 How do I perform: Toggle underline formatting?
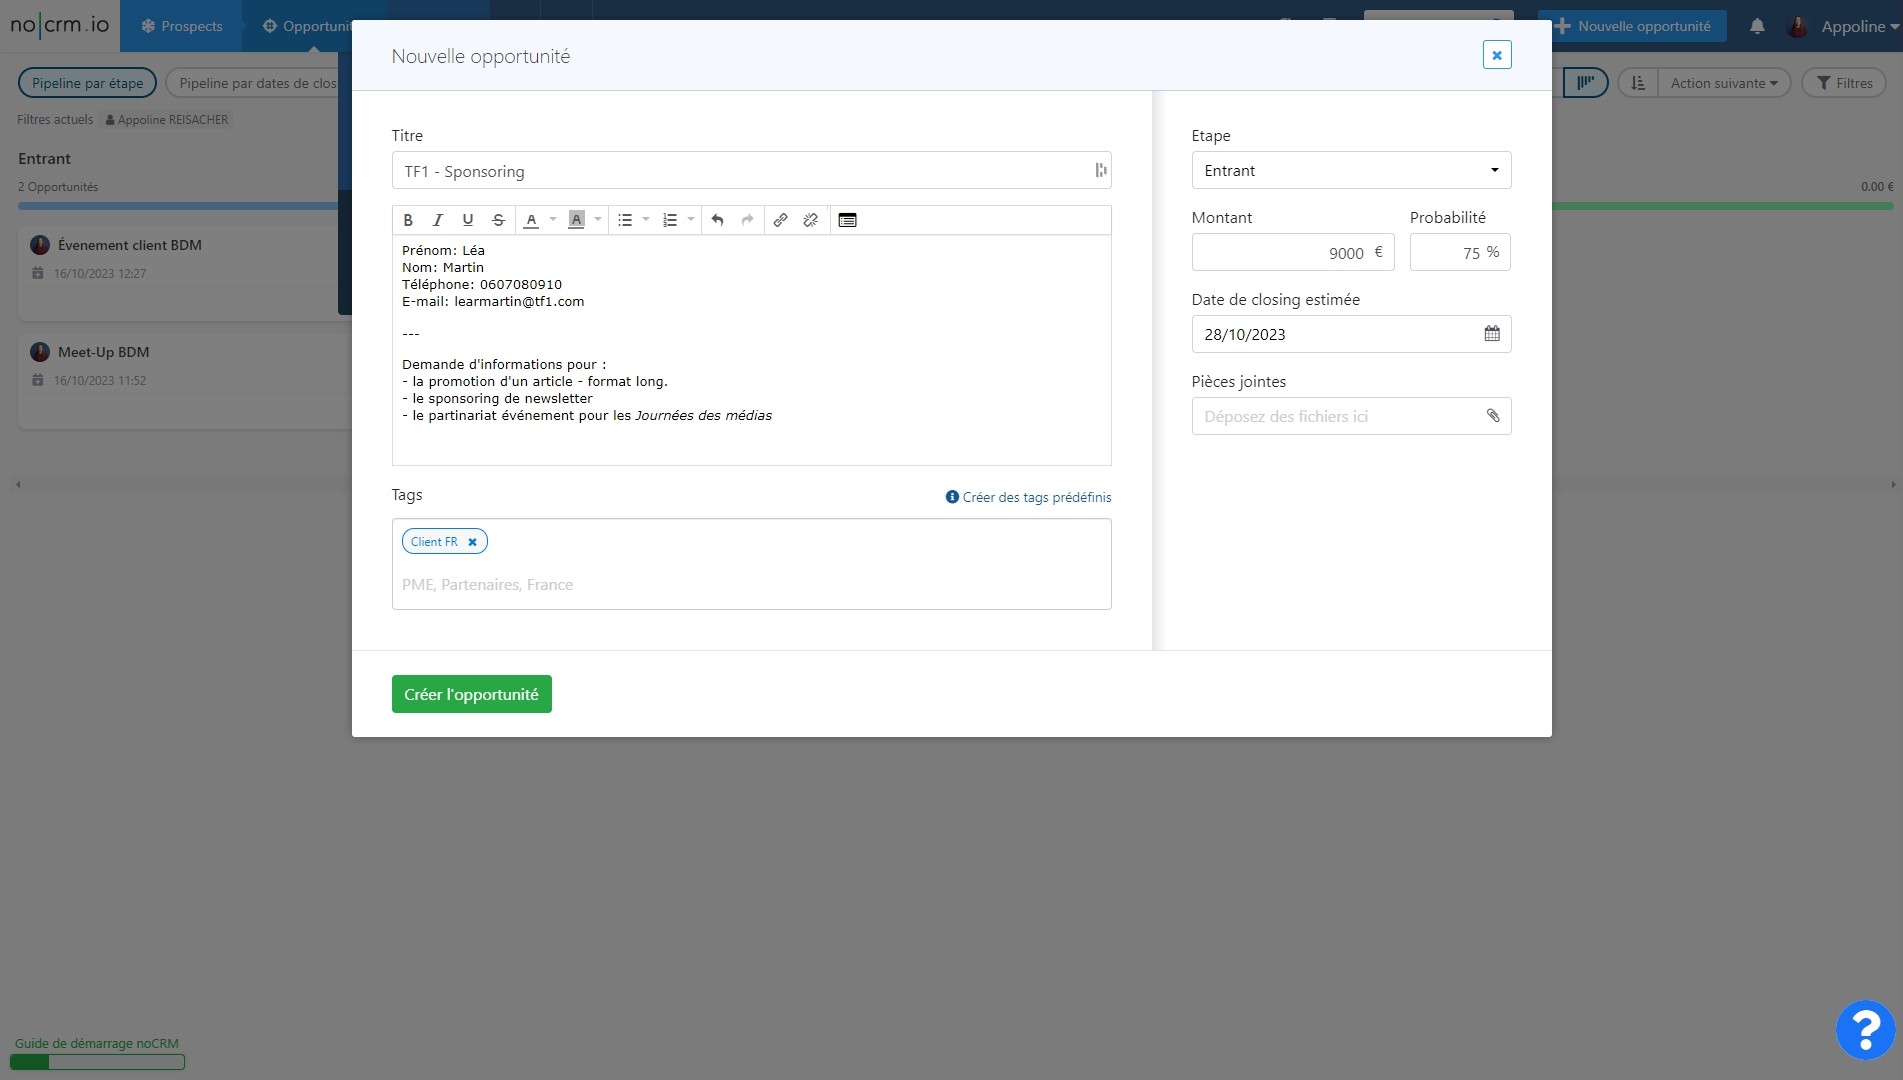click(x=467, y=220)
